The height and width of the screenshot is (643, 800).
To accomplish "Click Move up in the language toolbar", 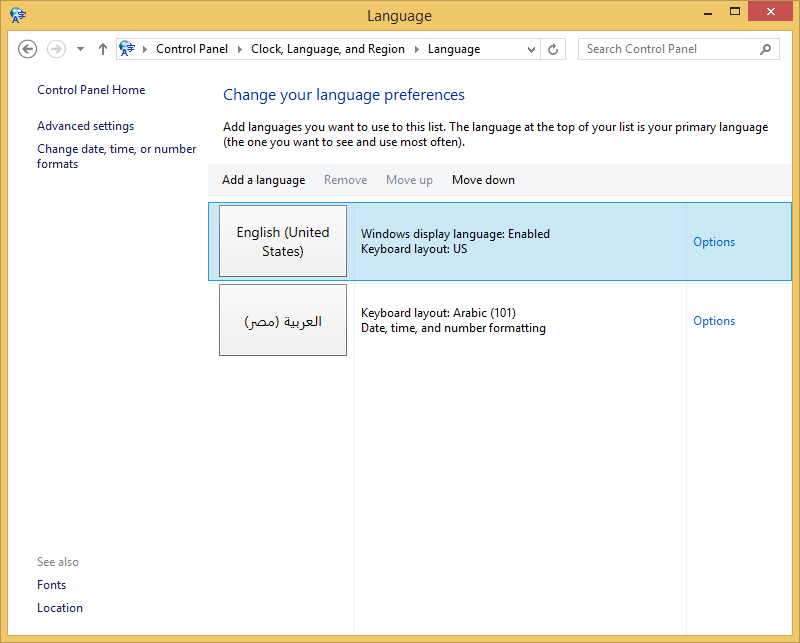I will pos(409,180).
